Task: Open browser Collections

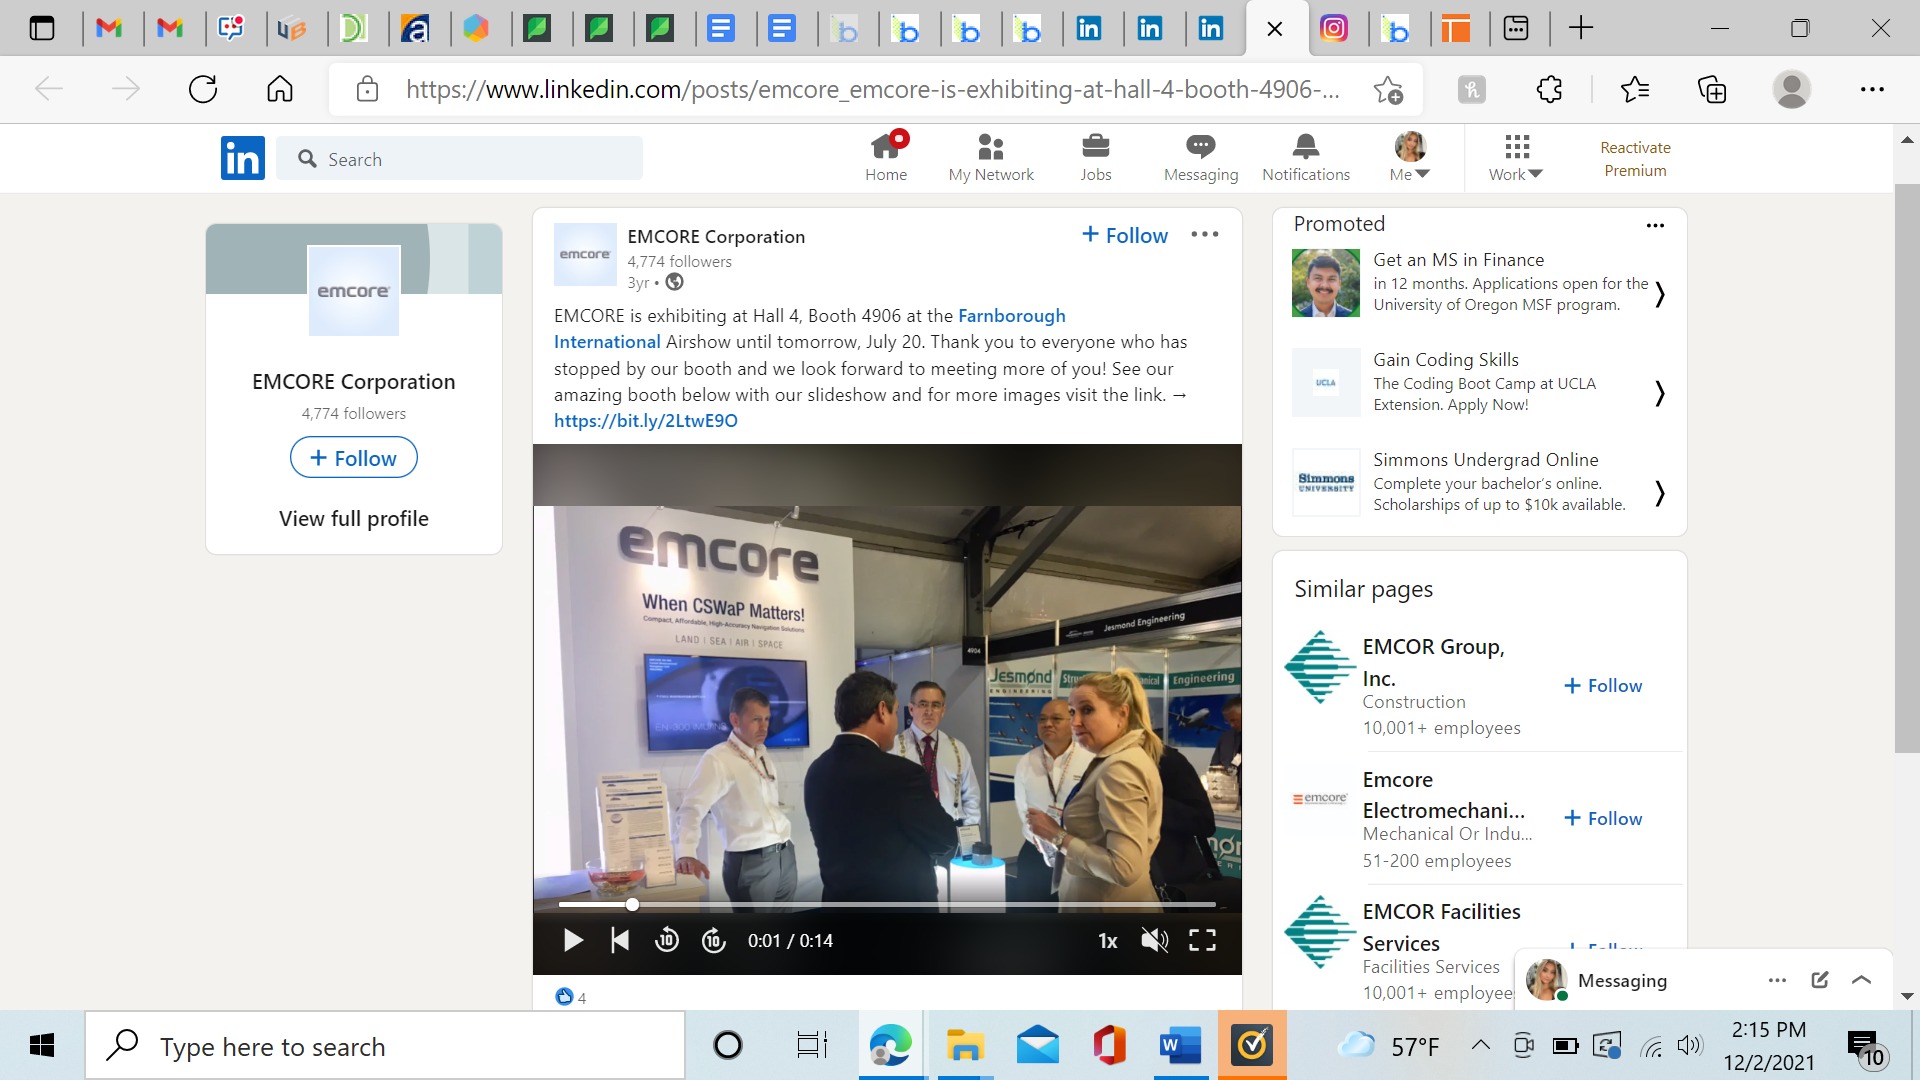Action: click(1712, 90)
